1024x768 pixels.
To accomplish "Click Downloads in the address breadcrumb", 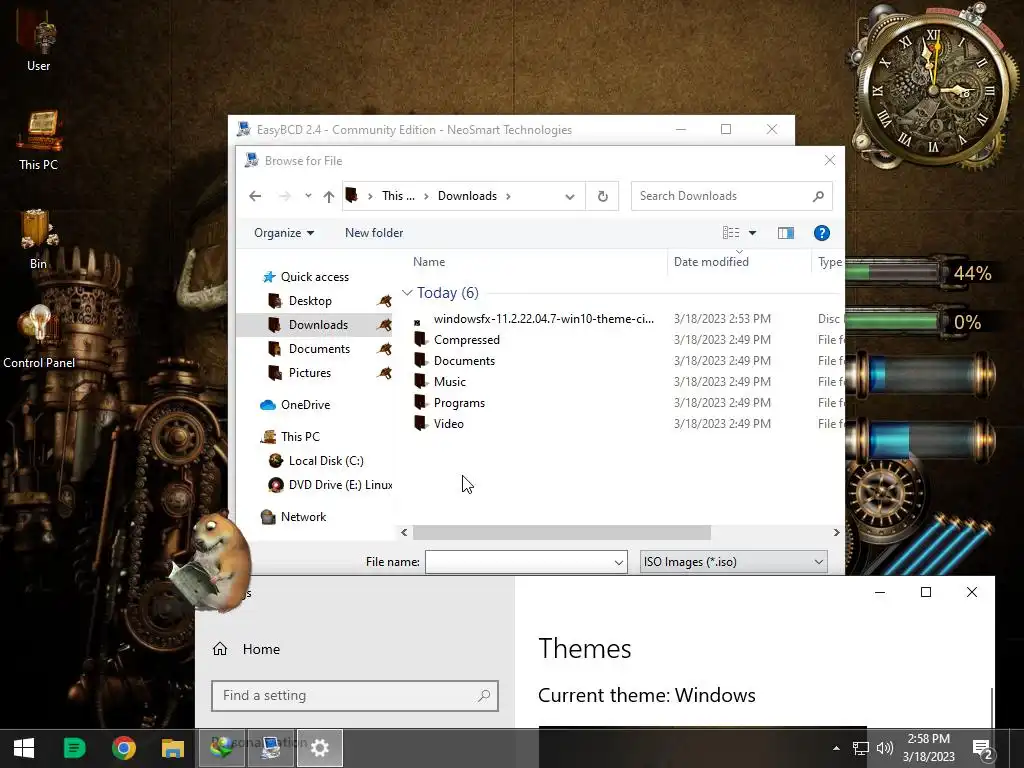I will [x=467, y=196].
